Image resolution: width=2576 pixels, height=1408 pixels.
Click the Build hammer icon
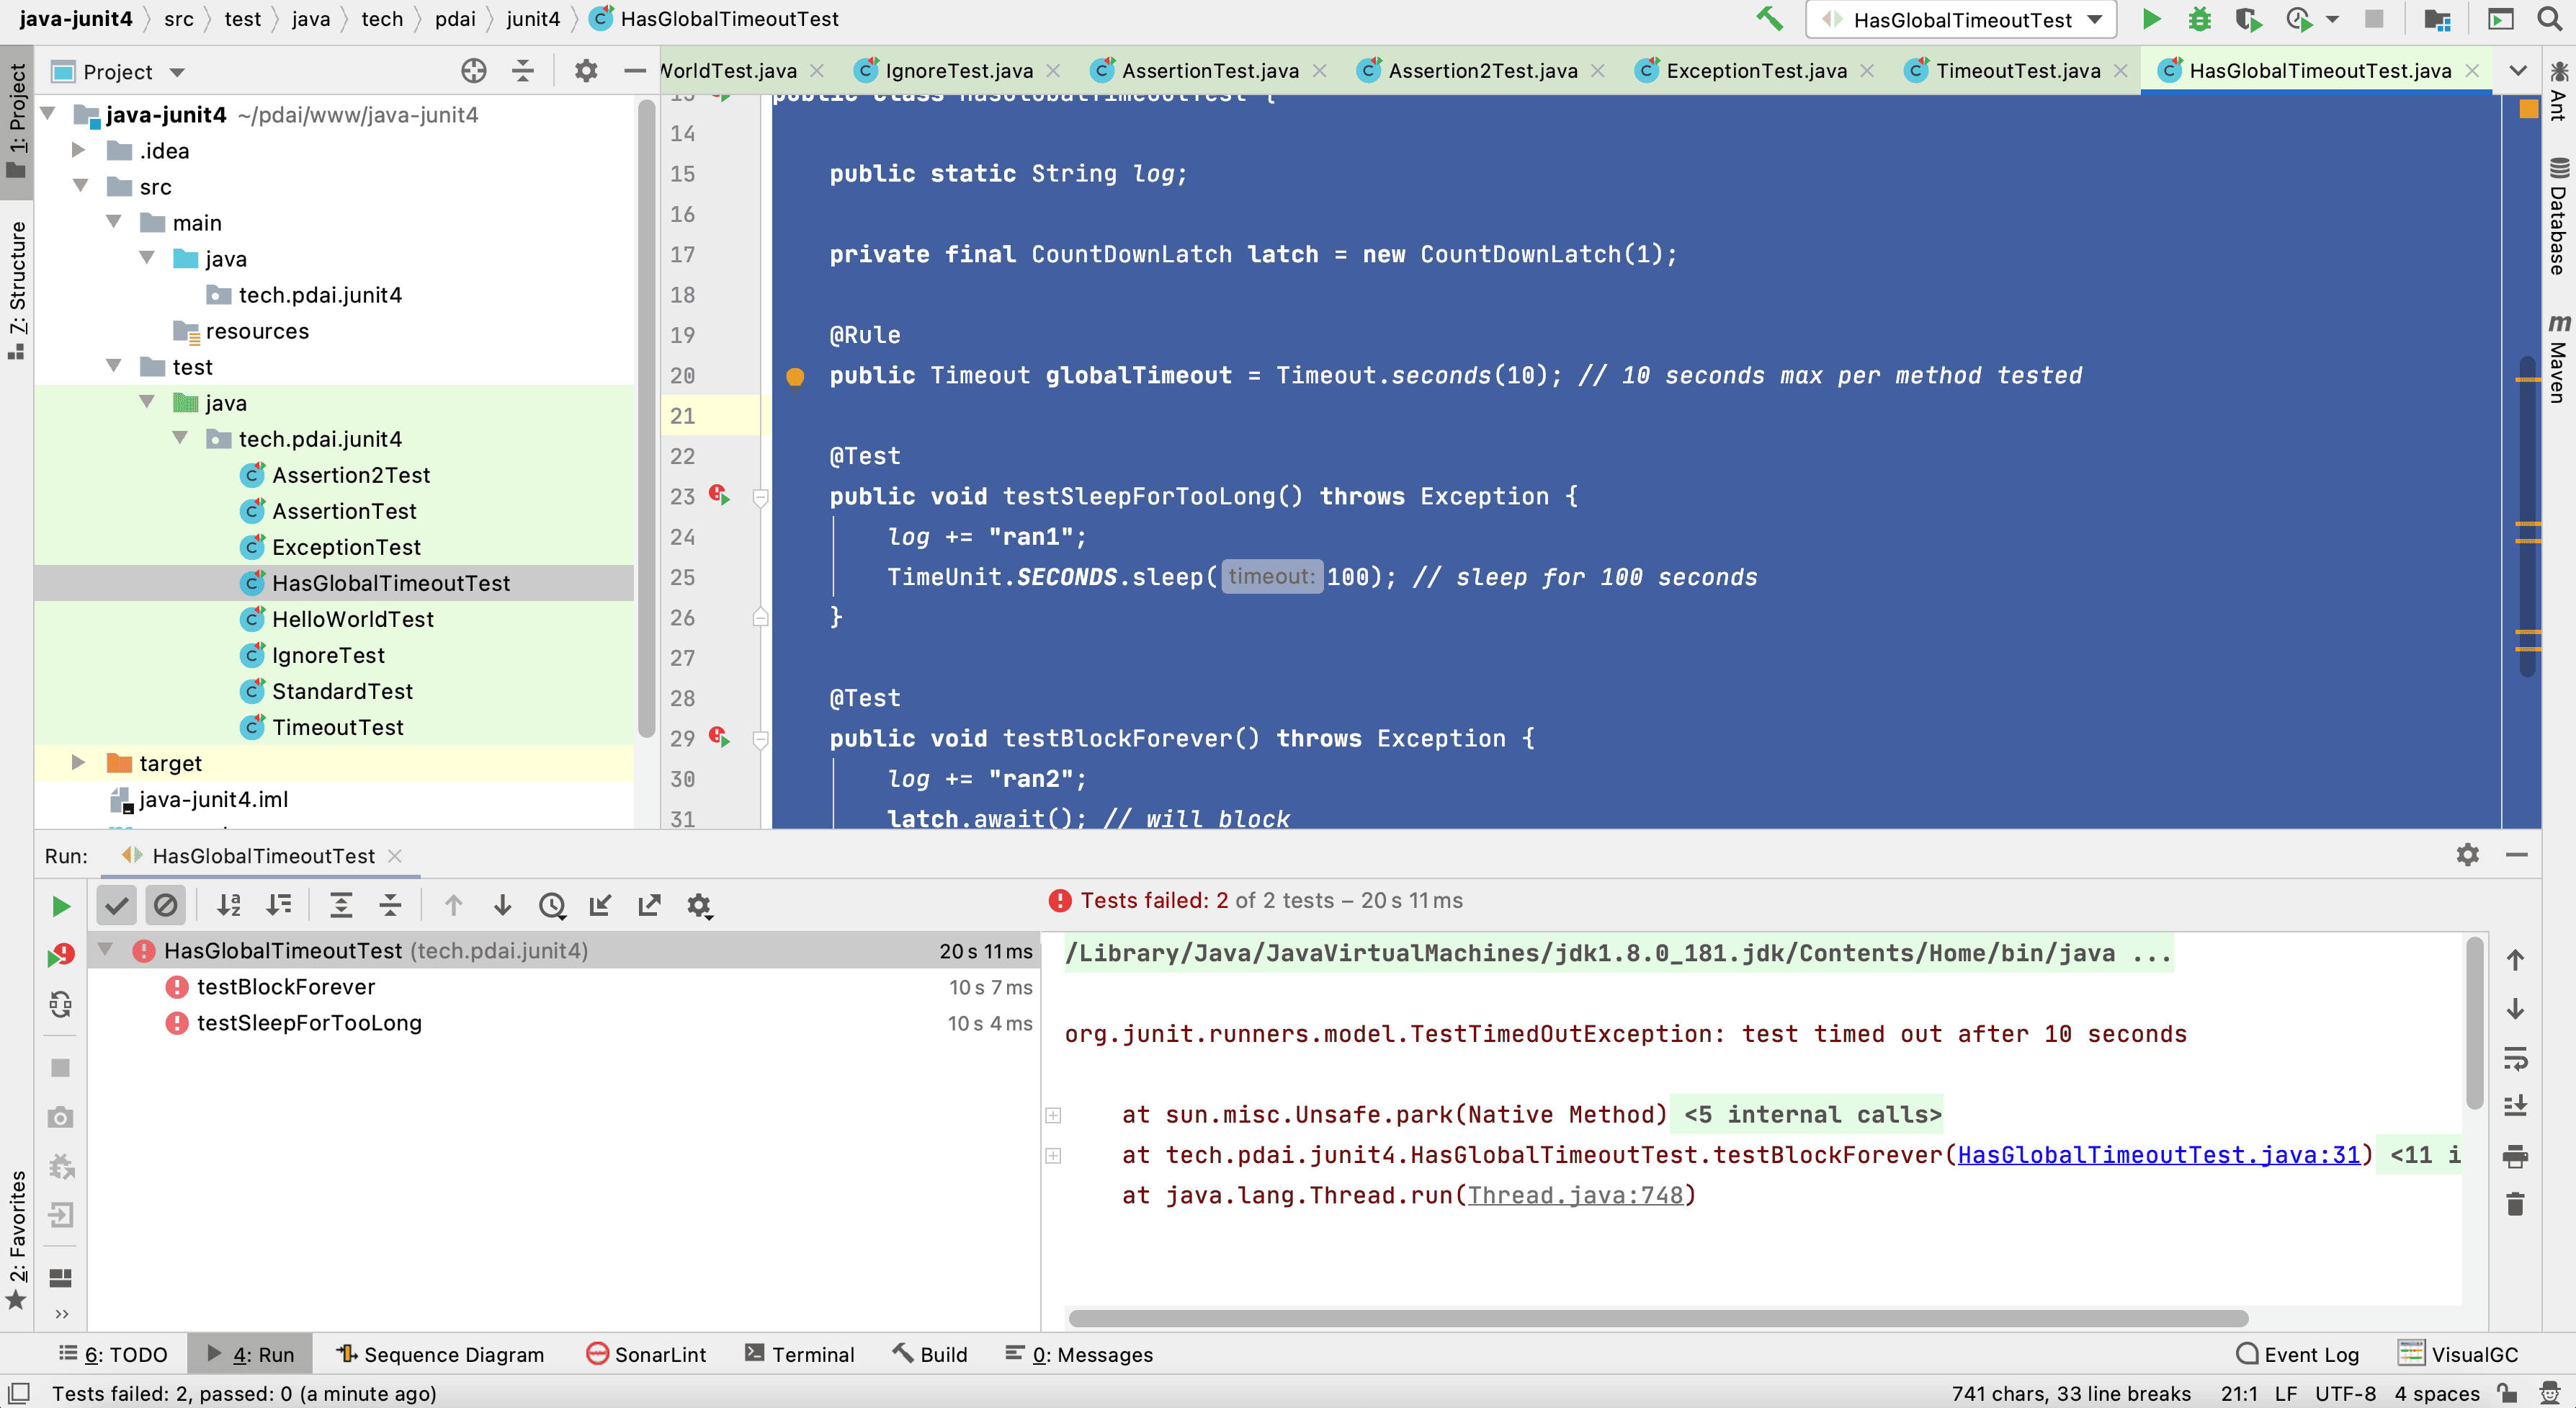pyautogui.click(x=1769, y=19)
